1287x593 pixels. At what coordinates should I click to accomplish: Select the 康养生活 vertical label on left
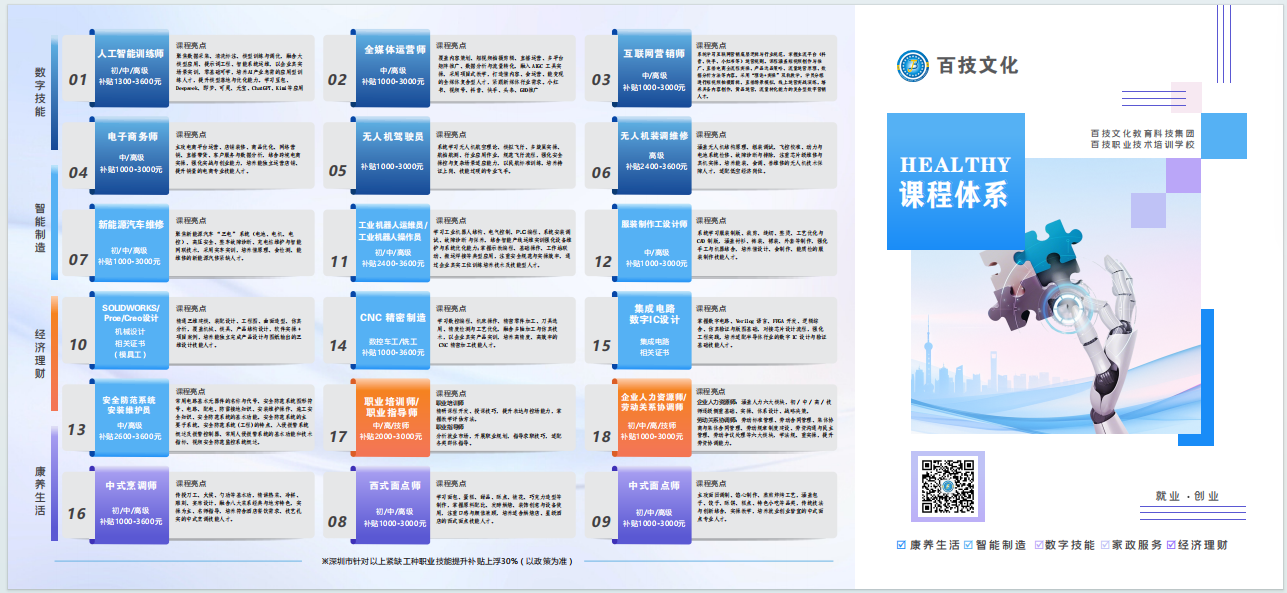pos(40,490)
